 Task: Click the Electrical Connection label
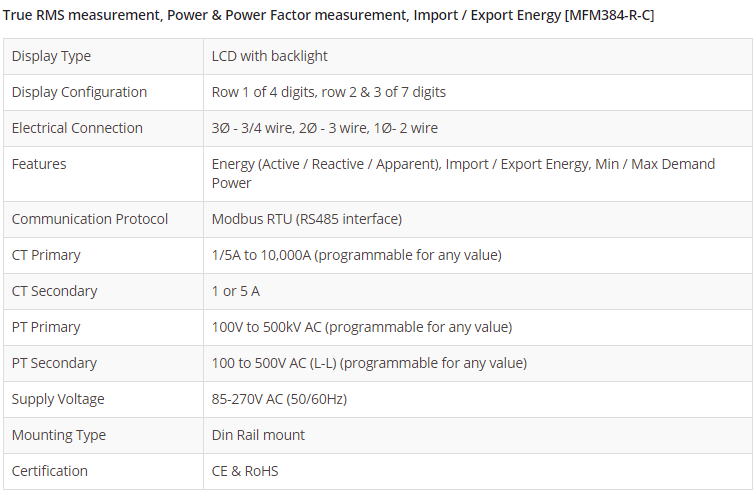tap(77, 128)
